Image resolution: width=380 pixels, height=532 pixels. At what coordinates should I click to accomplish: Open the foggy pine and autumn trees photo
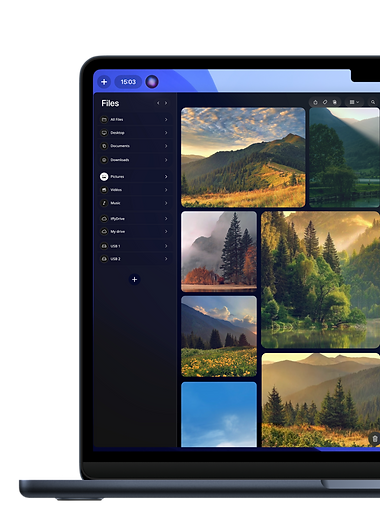(x=219, y=251)
